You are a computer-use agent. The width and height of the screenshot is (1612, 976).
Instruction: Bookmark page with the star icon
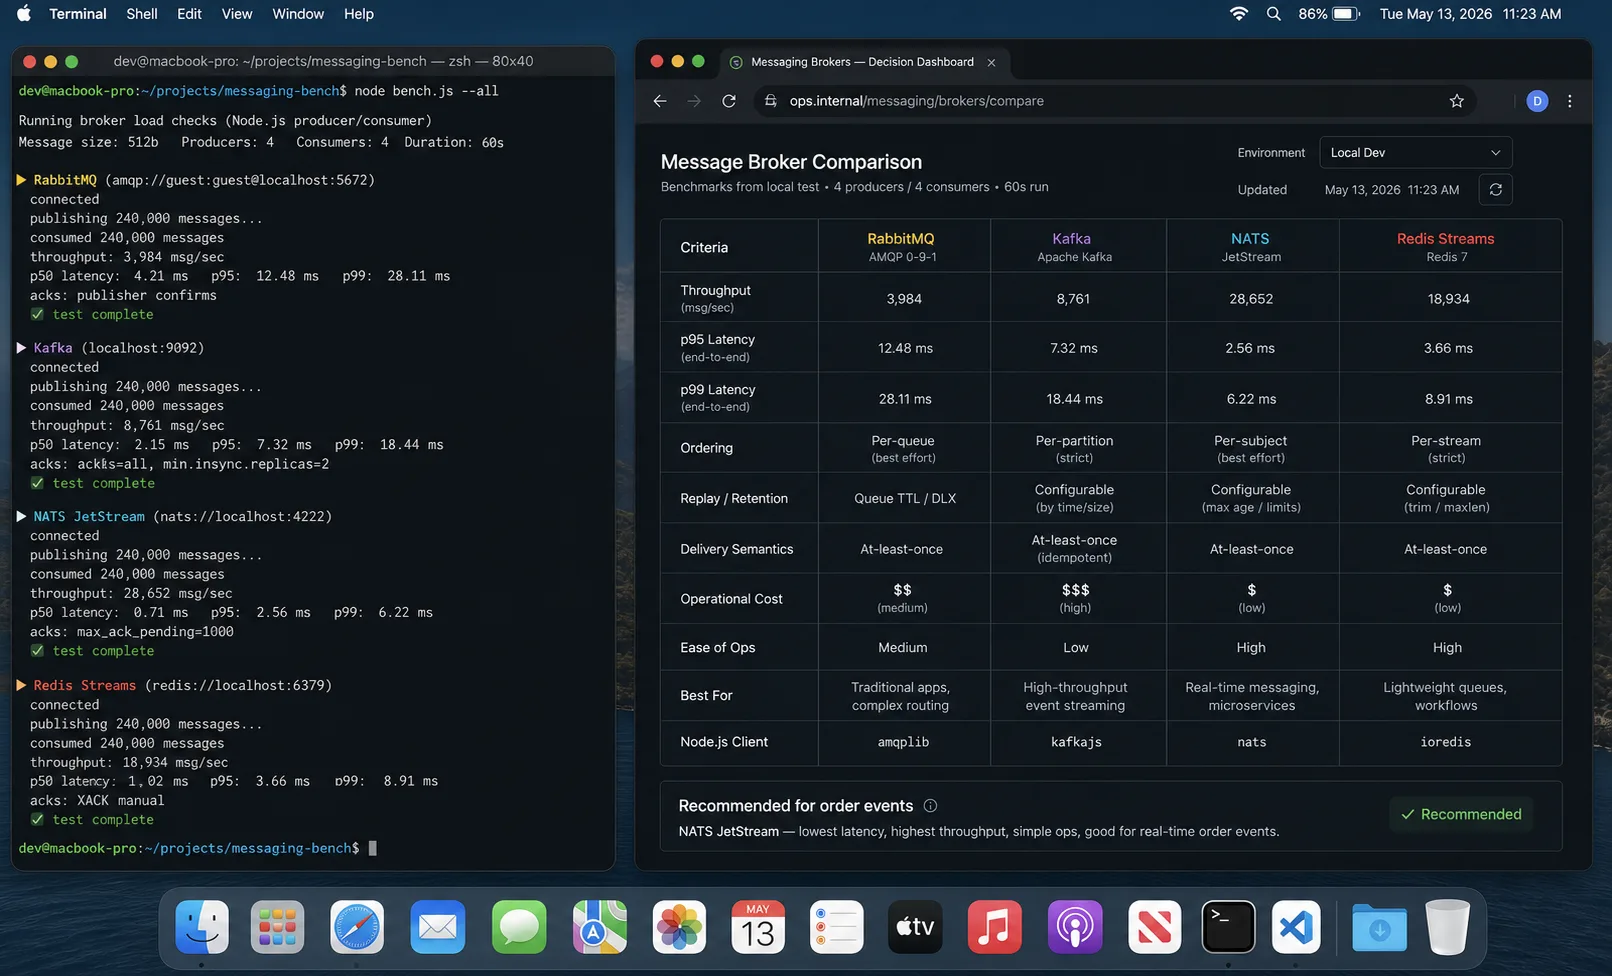coord(1456,101)
